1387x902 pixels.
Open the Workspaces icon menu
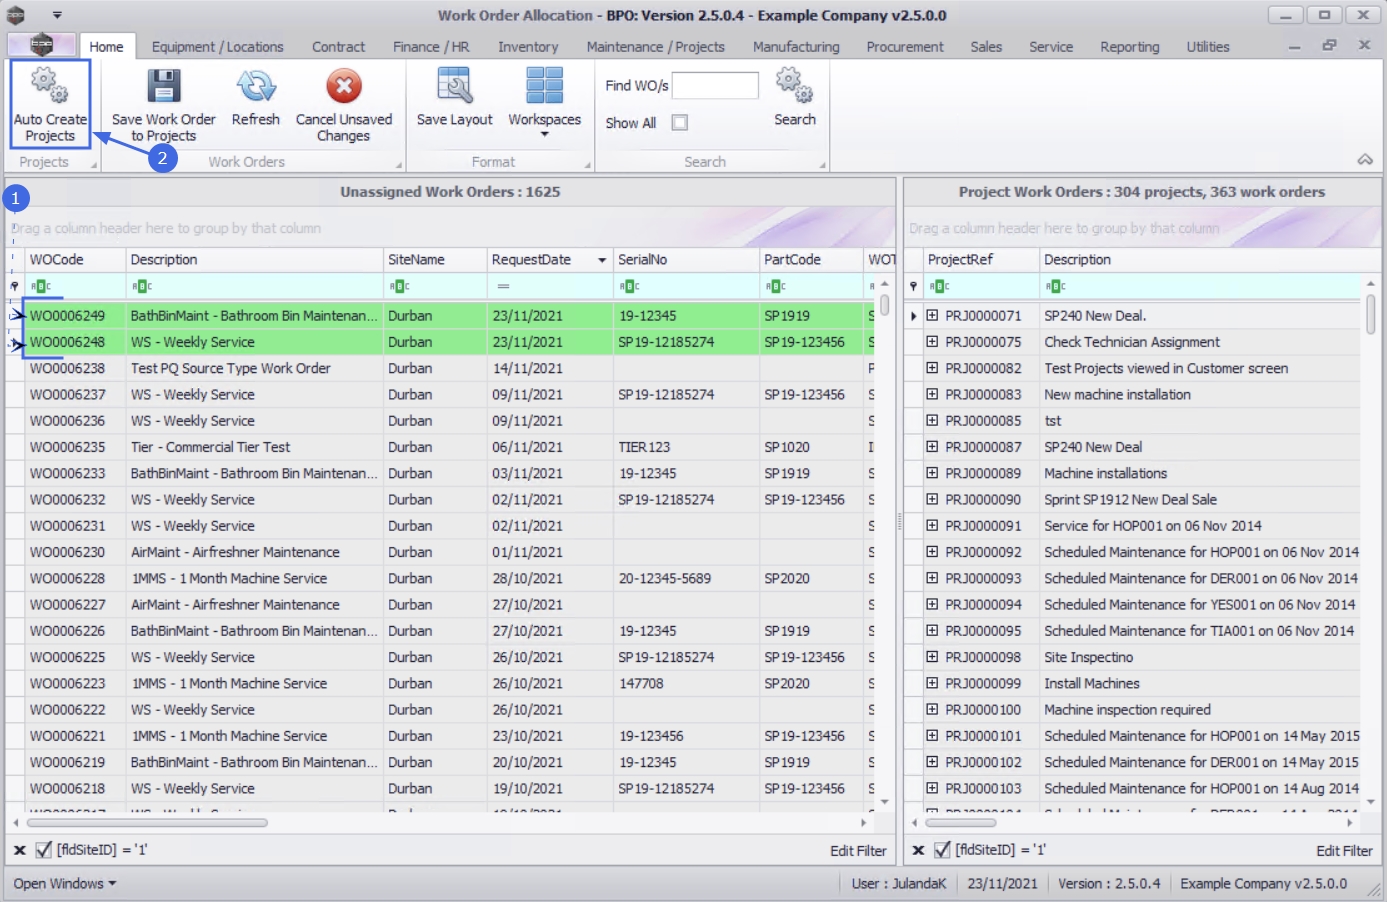click(545, 86)
